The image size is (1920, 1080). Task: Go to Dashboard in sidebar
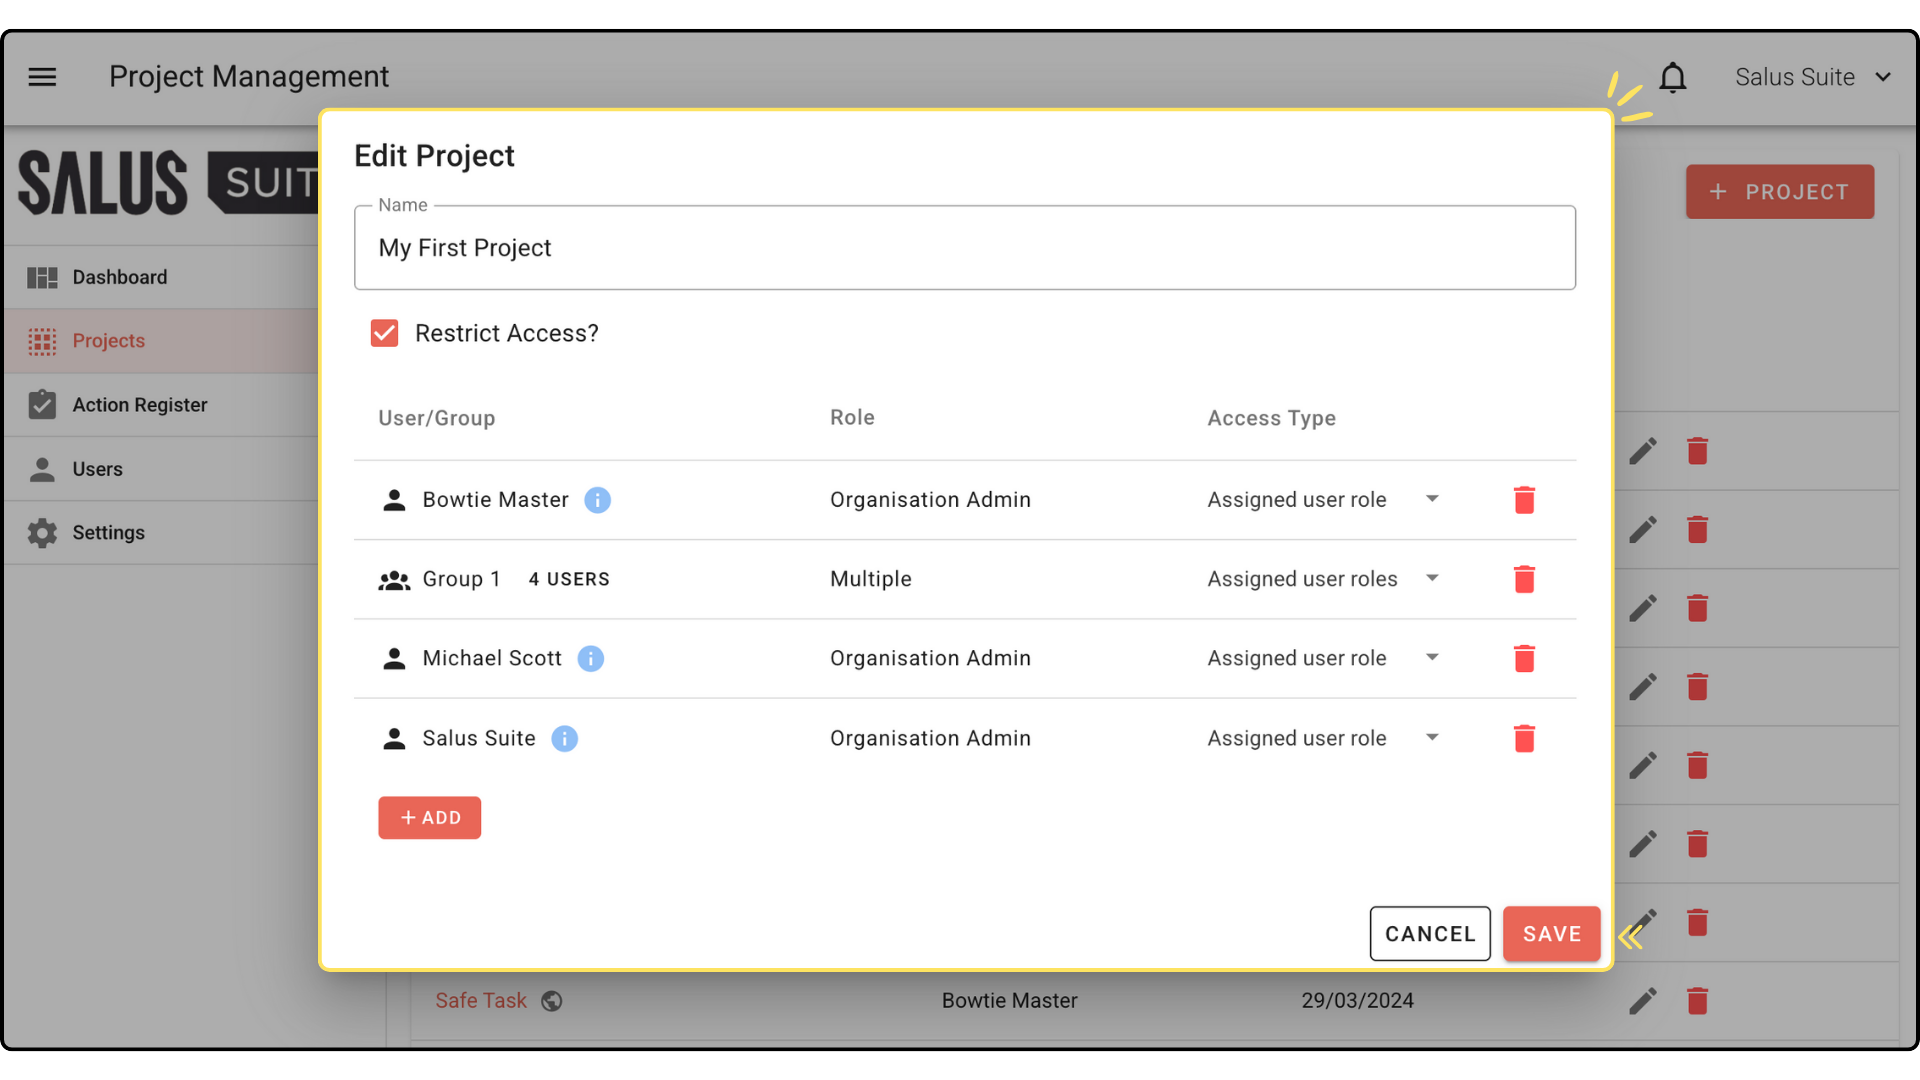click(120, 277)
